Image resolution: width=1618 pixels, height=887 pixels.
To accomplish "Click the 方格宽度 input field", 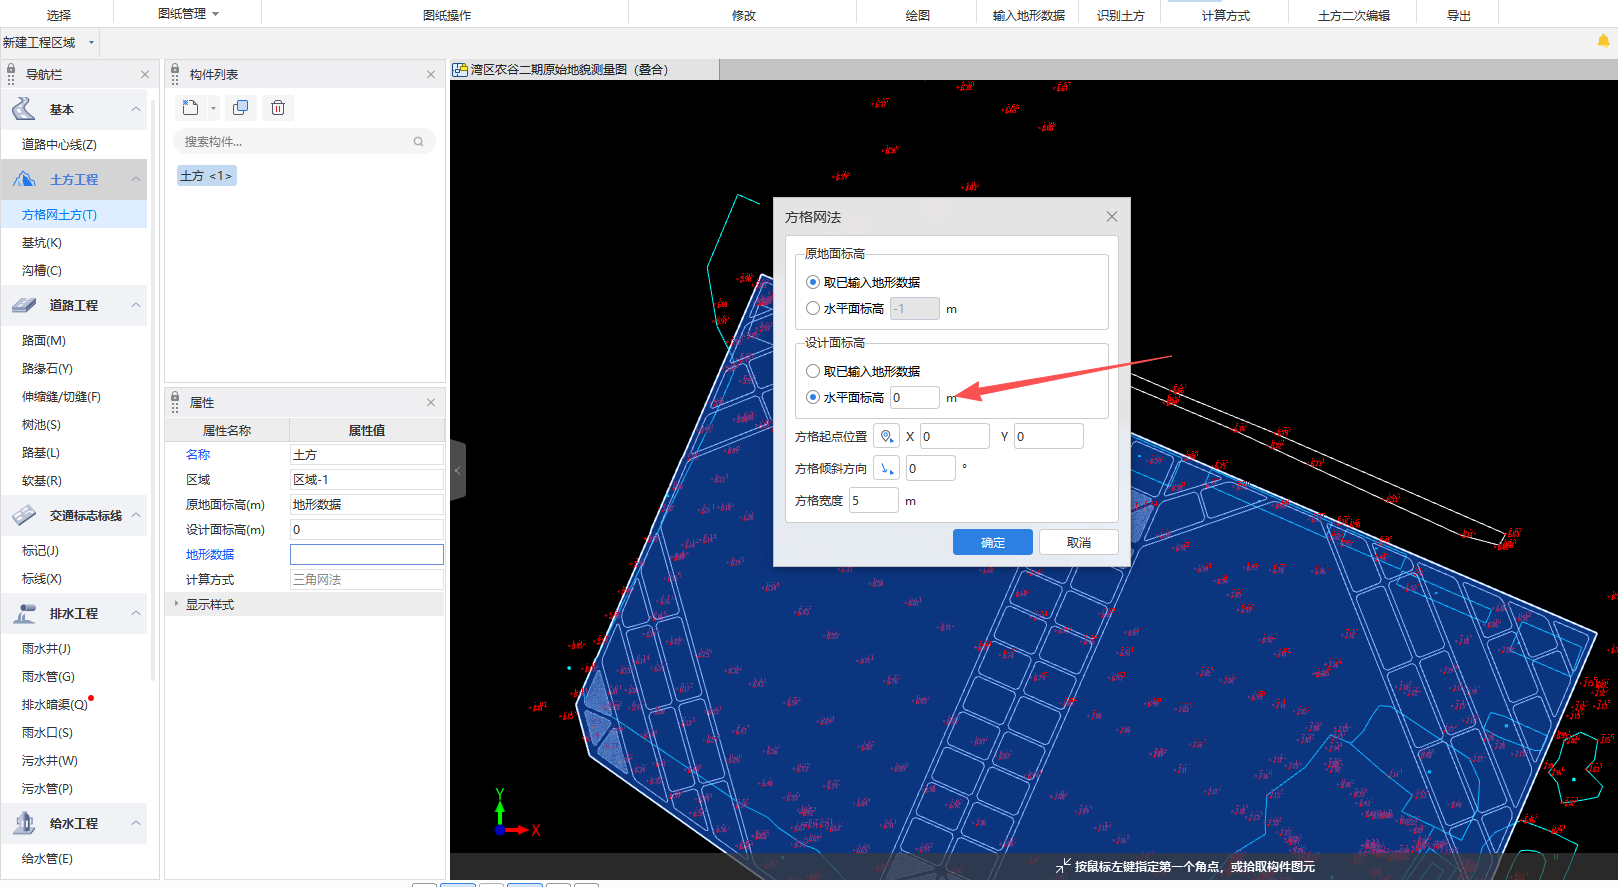I will click(872, 500).
